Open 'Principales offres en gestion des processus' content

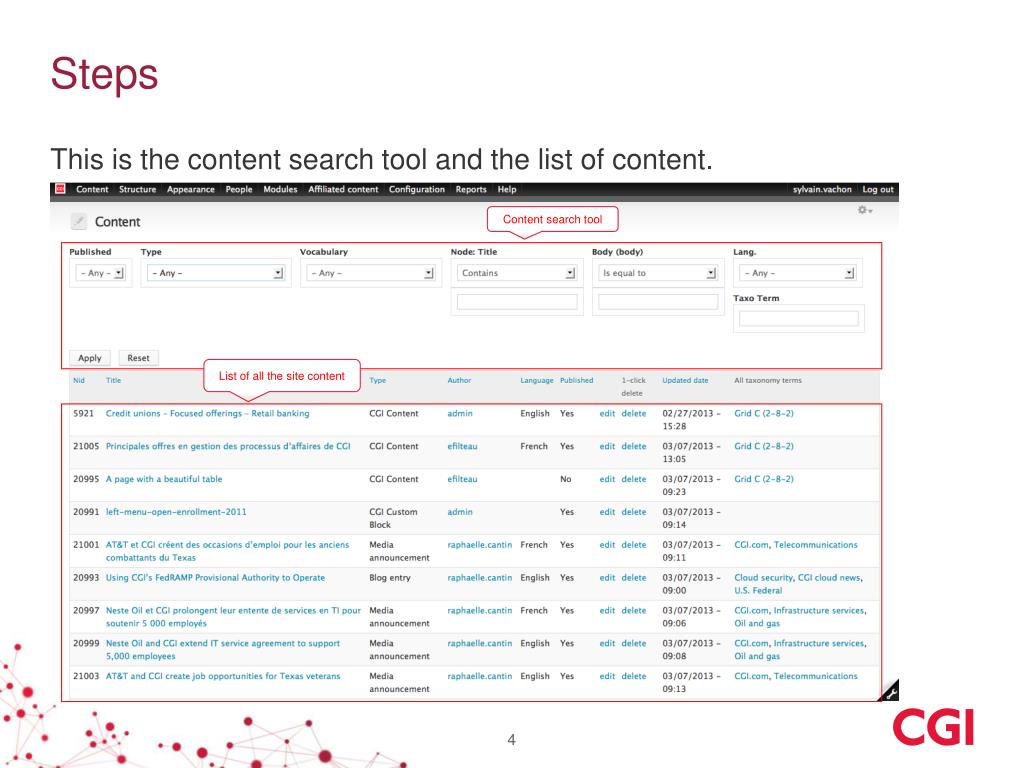pos(228,446)
